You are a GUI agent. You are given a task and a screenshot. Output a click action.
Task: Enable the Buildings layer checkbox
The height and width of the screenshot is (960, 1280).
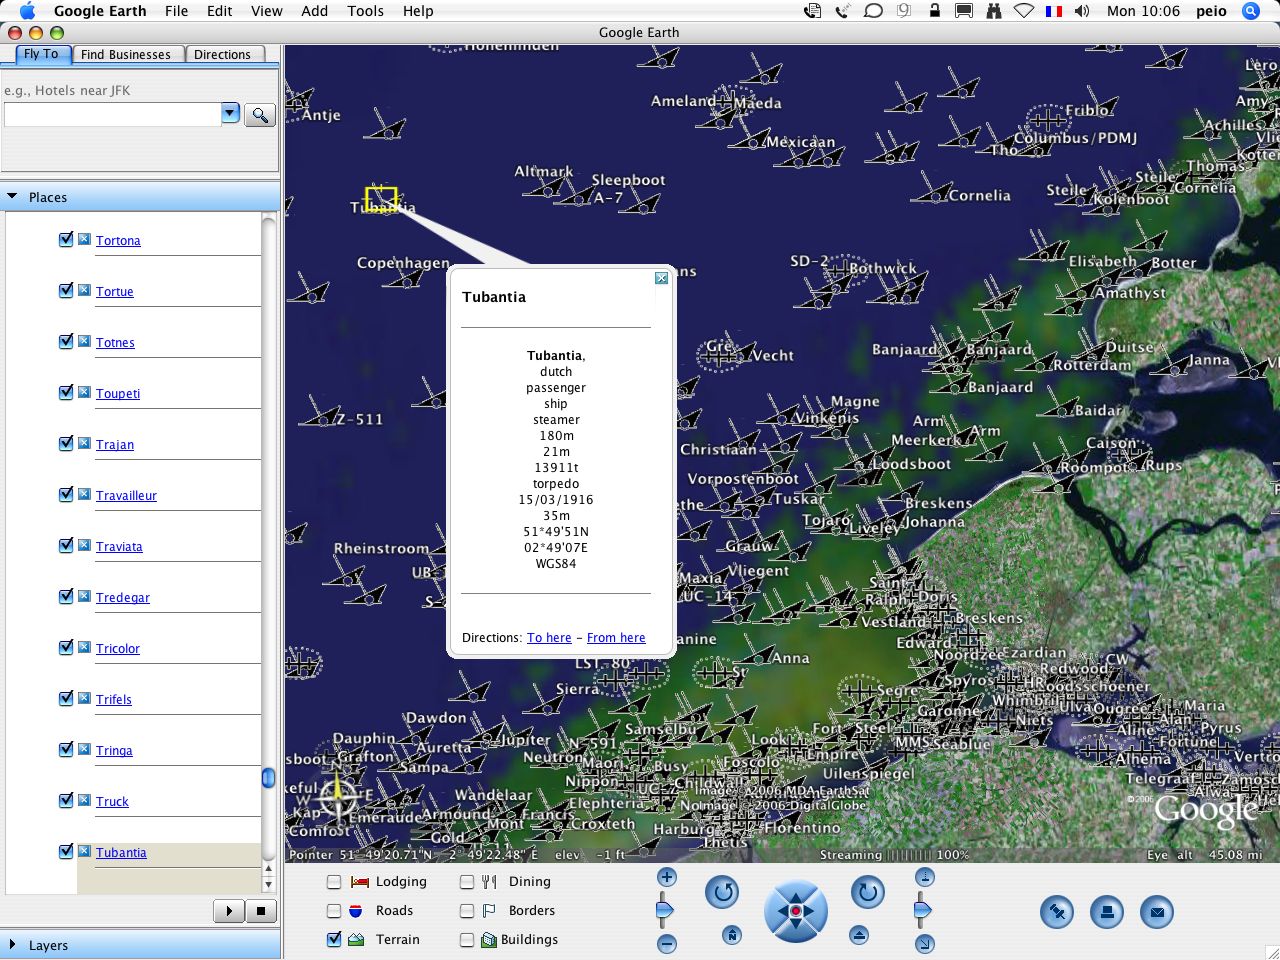[467, 940]
